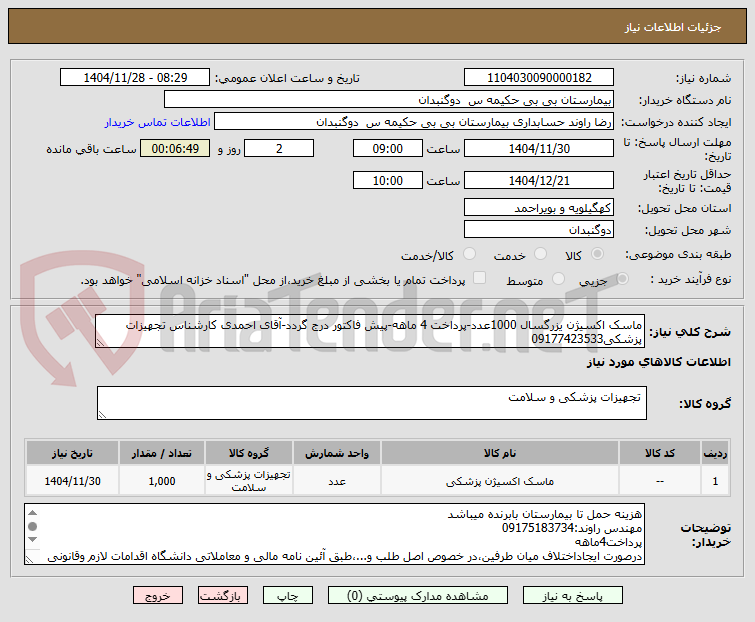Click the validity time 10:00 field
755x622 pixels.
click(388, 181)
